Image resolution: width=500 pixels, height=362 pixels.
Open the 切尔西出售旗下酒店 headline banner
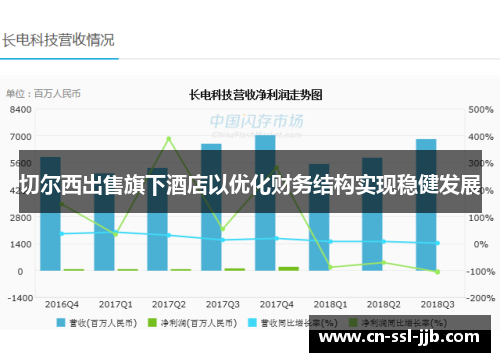pyautogui.click(x=250, y=182)
